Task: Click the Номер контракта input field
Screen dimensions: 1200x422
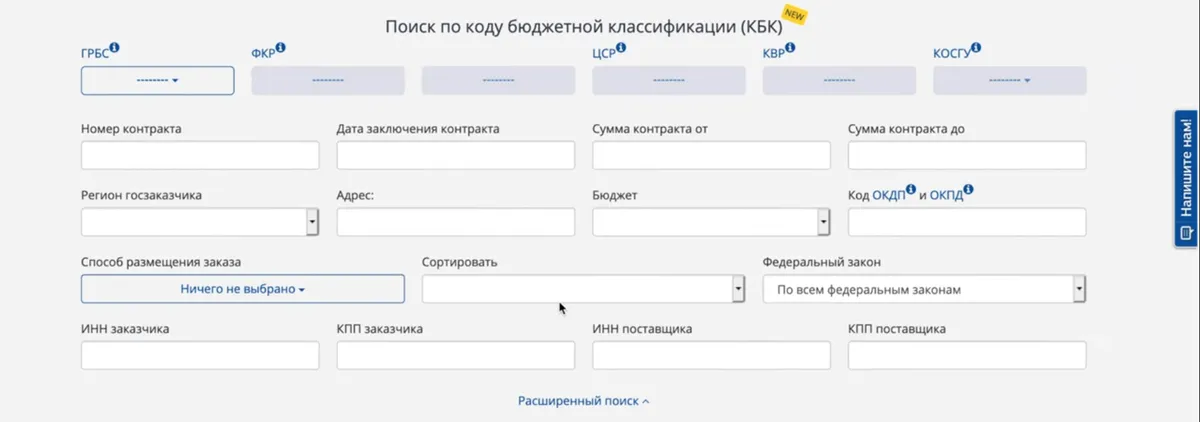Action: coord(200,156)
